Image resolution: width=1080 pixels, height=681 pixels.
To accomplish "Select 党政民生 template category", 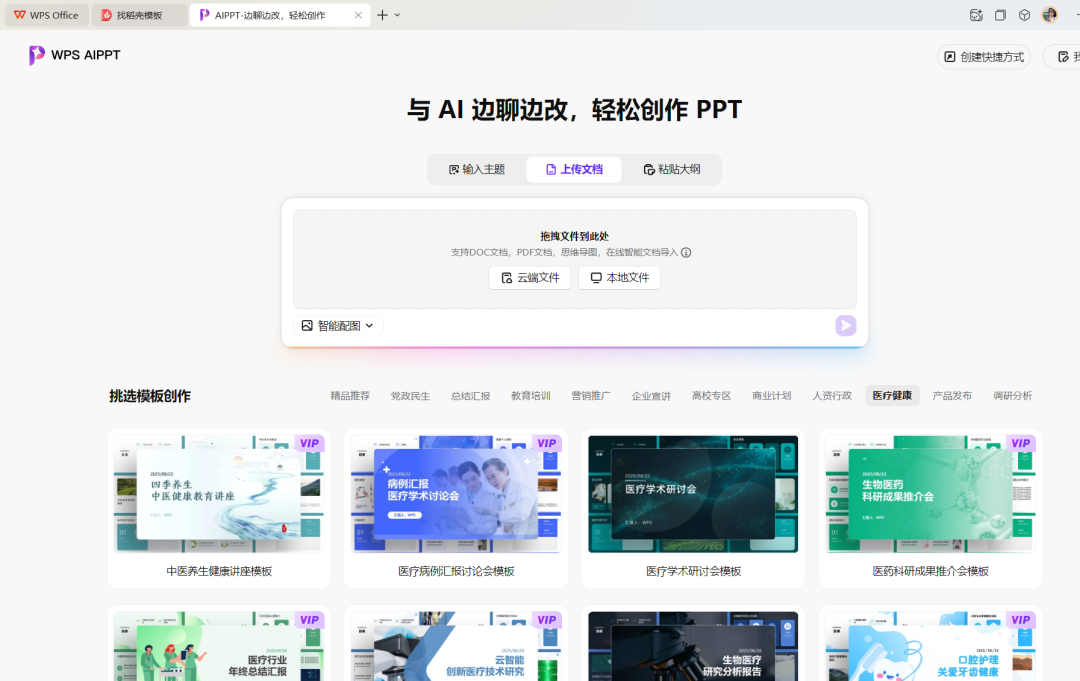I will point(410,396).
